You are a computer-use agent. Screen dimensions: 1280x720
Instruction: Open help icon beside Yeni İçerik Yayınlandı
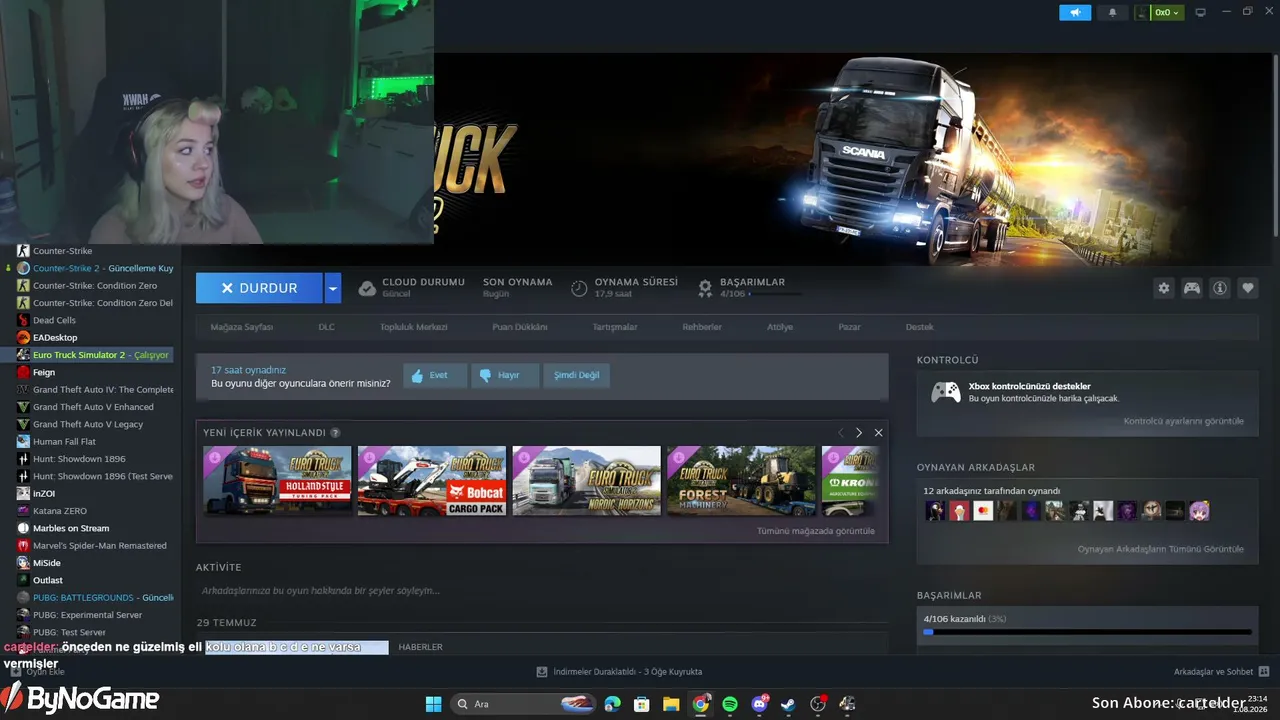[x=335, y=433]
